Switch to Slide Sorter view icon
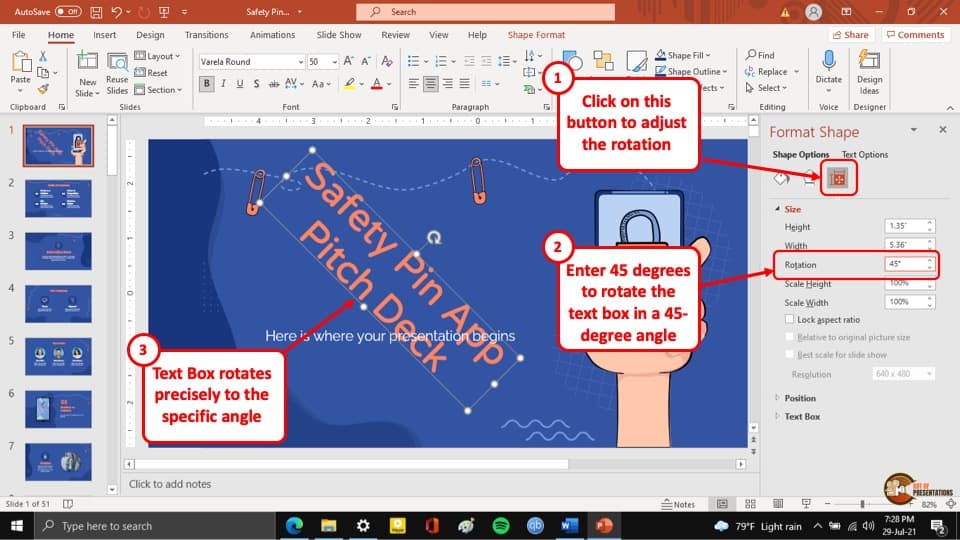Image resolution: width=960 pixels, height=540 pixels. pyautogui.click(x=750, y=504)
